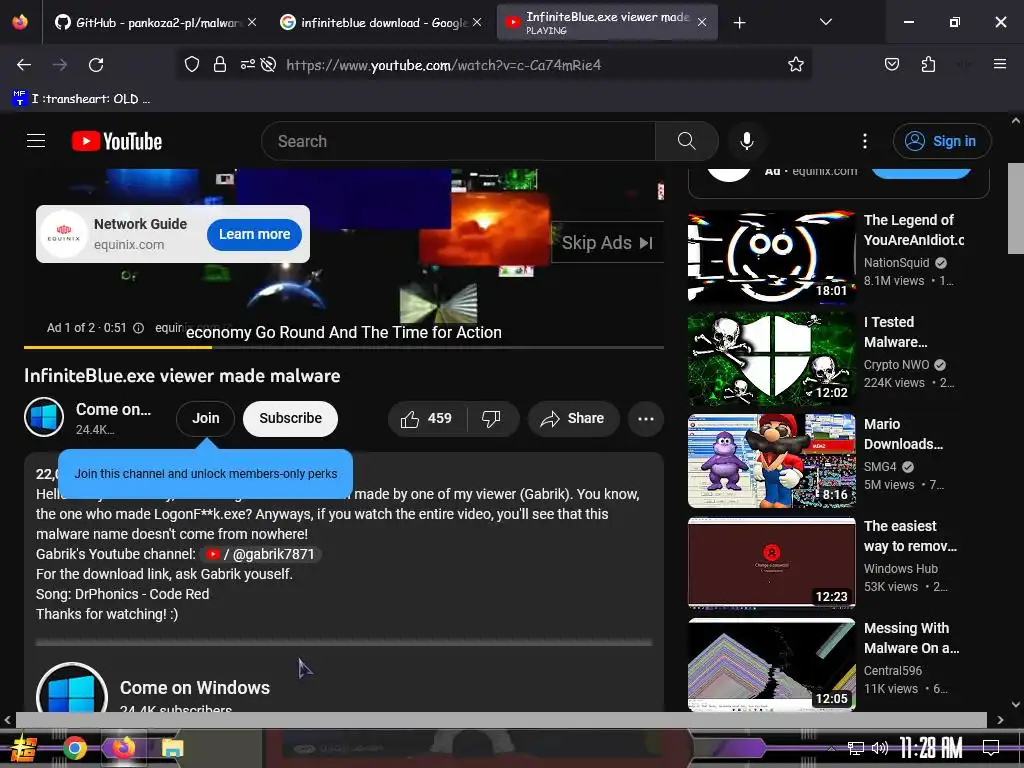Open the transheart OLD bookmark
The height and width of the screenshot is (768, 1024).
click(x=81, y=99)
